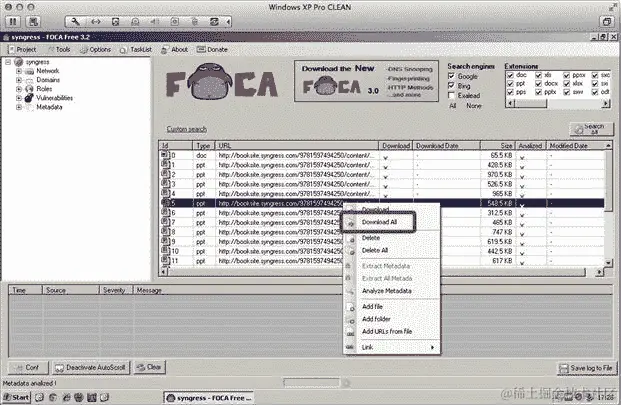
Task: Select size cell 428.5 KB
Action: 500,165
